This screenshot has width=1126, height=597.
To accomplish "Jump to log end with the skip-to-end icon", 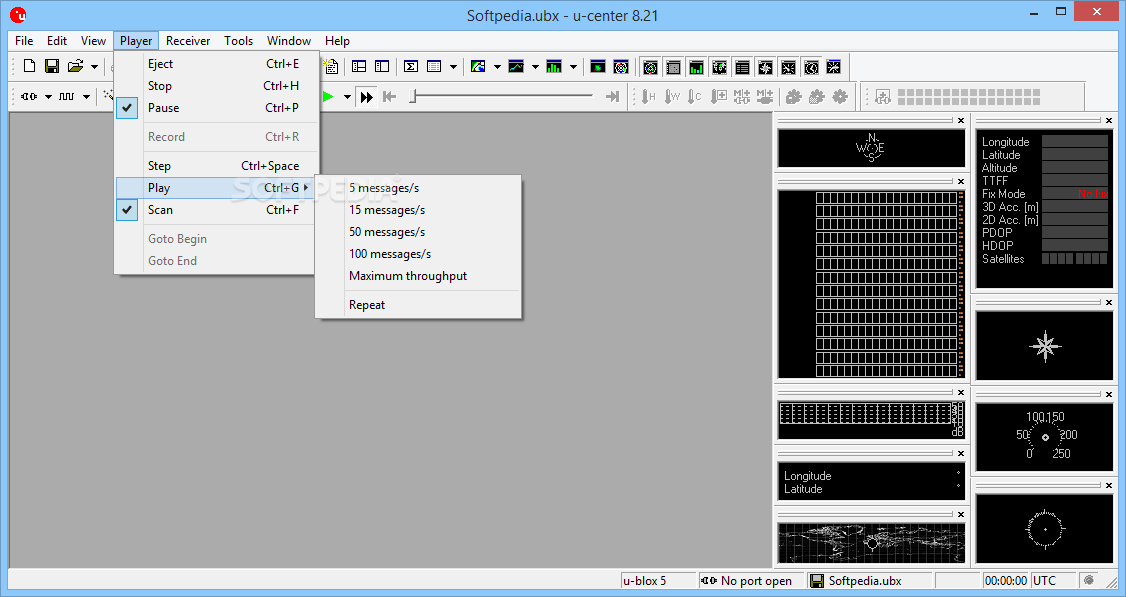I will pyautogui.click(x=613, y=96).
